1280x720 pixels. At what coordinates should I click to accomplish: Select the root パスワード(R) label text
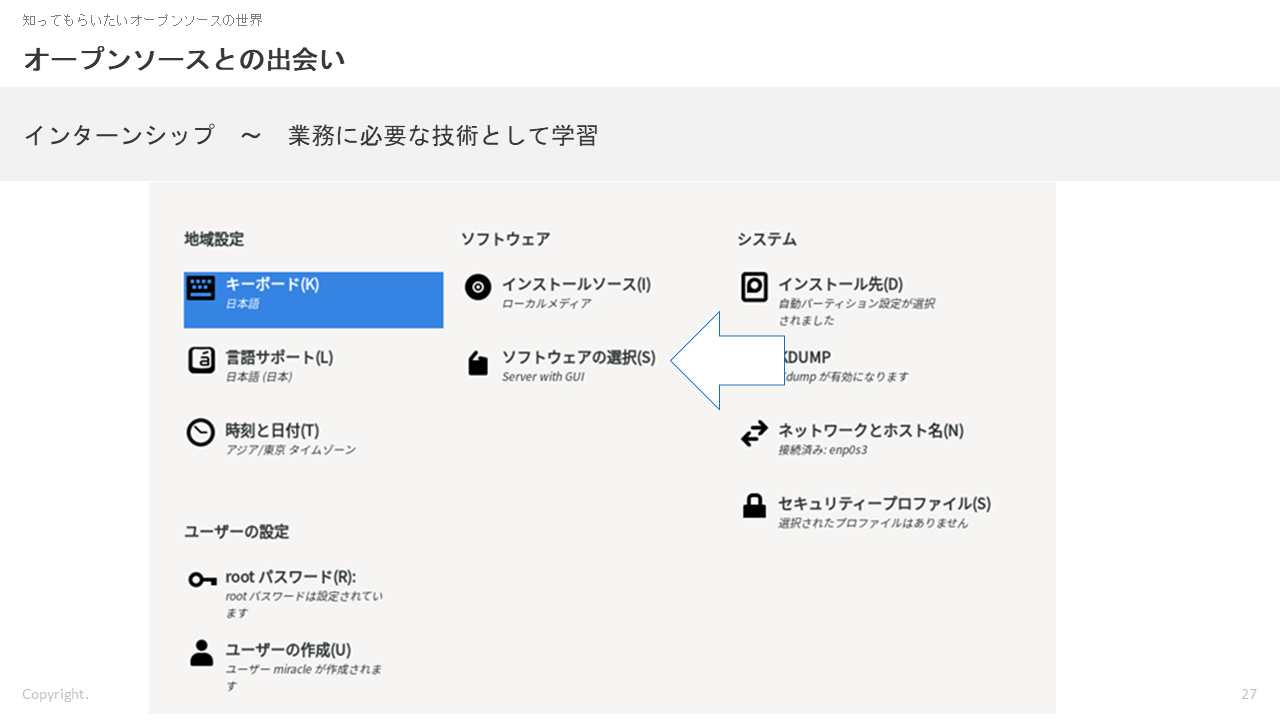click(290, 577)
